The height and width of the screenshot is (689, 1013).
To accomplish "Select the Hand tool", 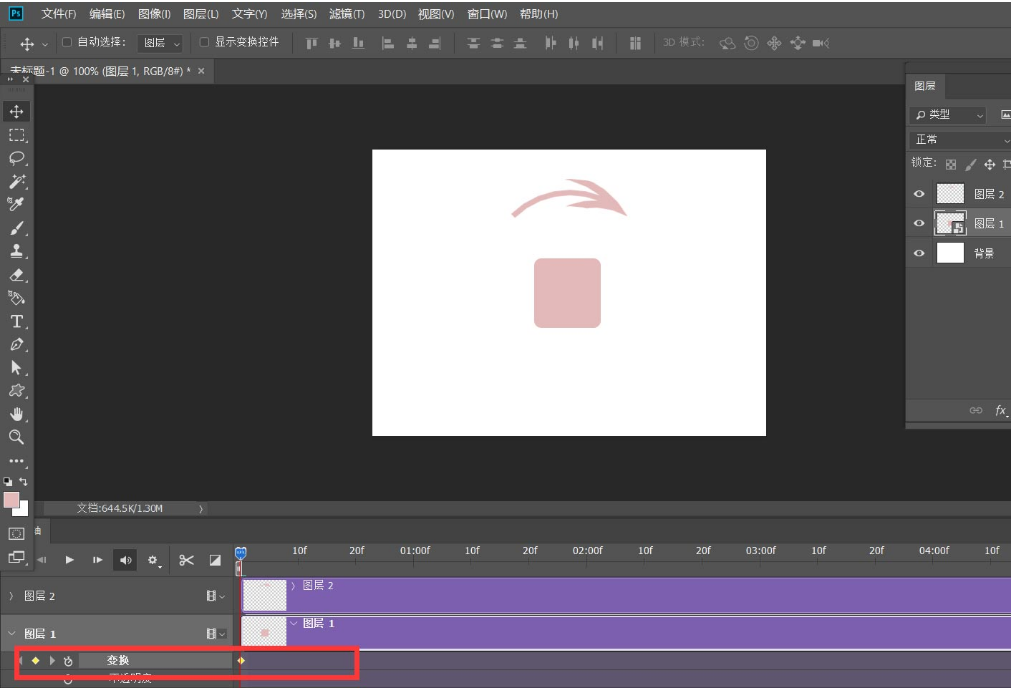I will point(17,414).
